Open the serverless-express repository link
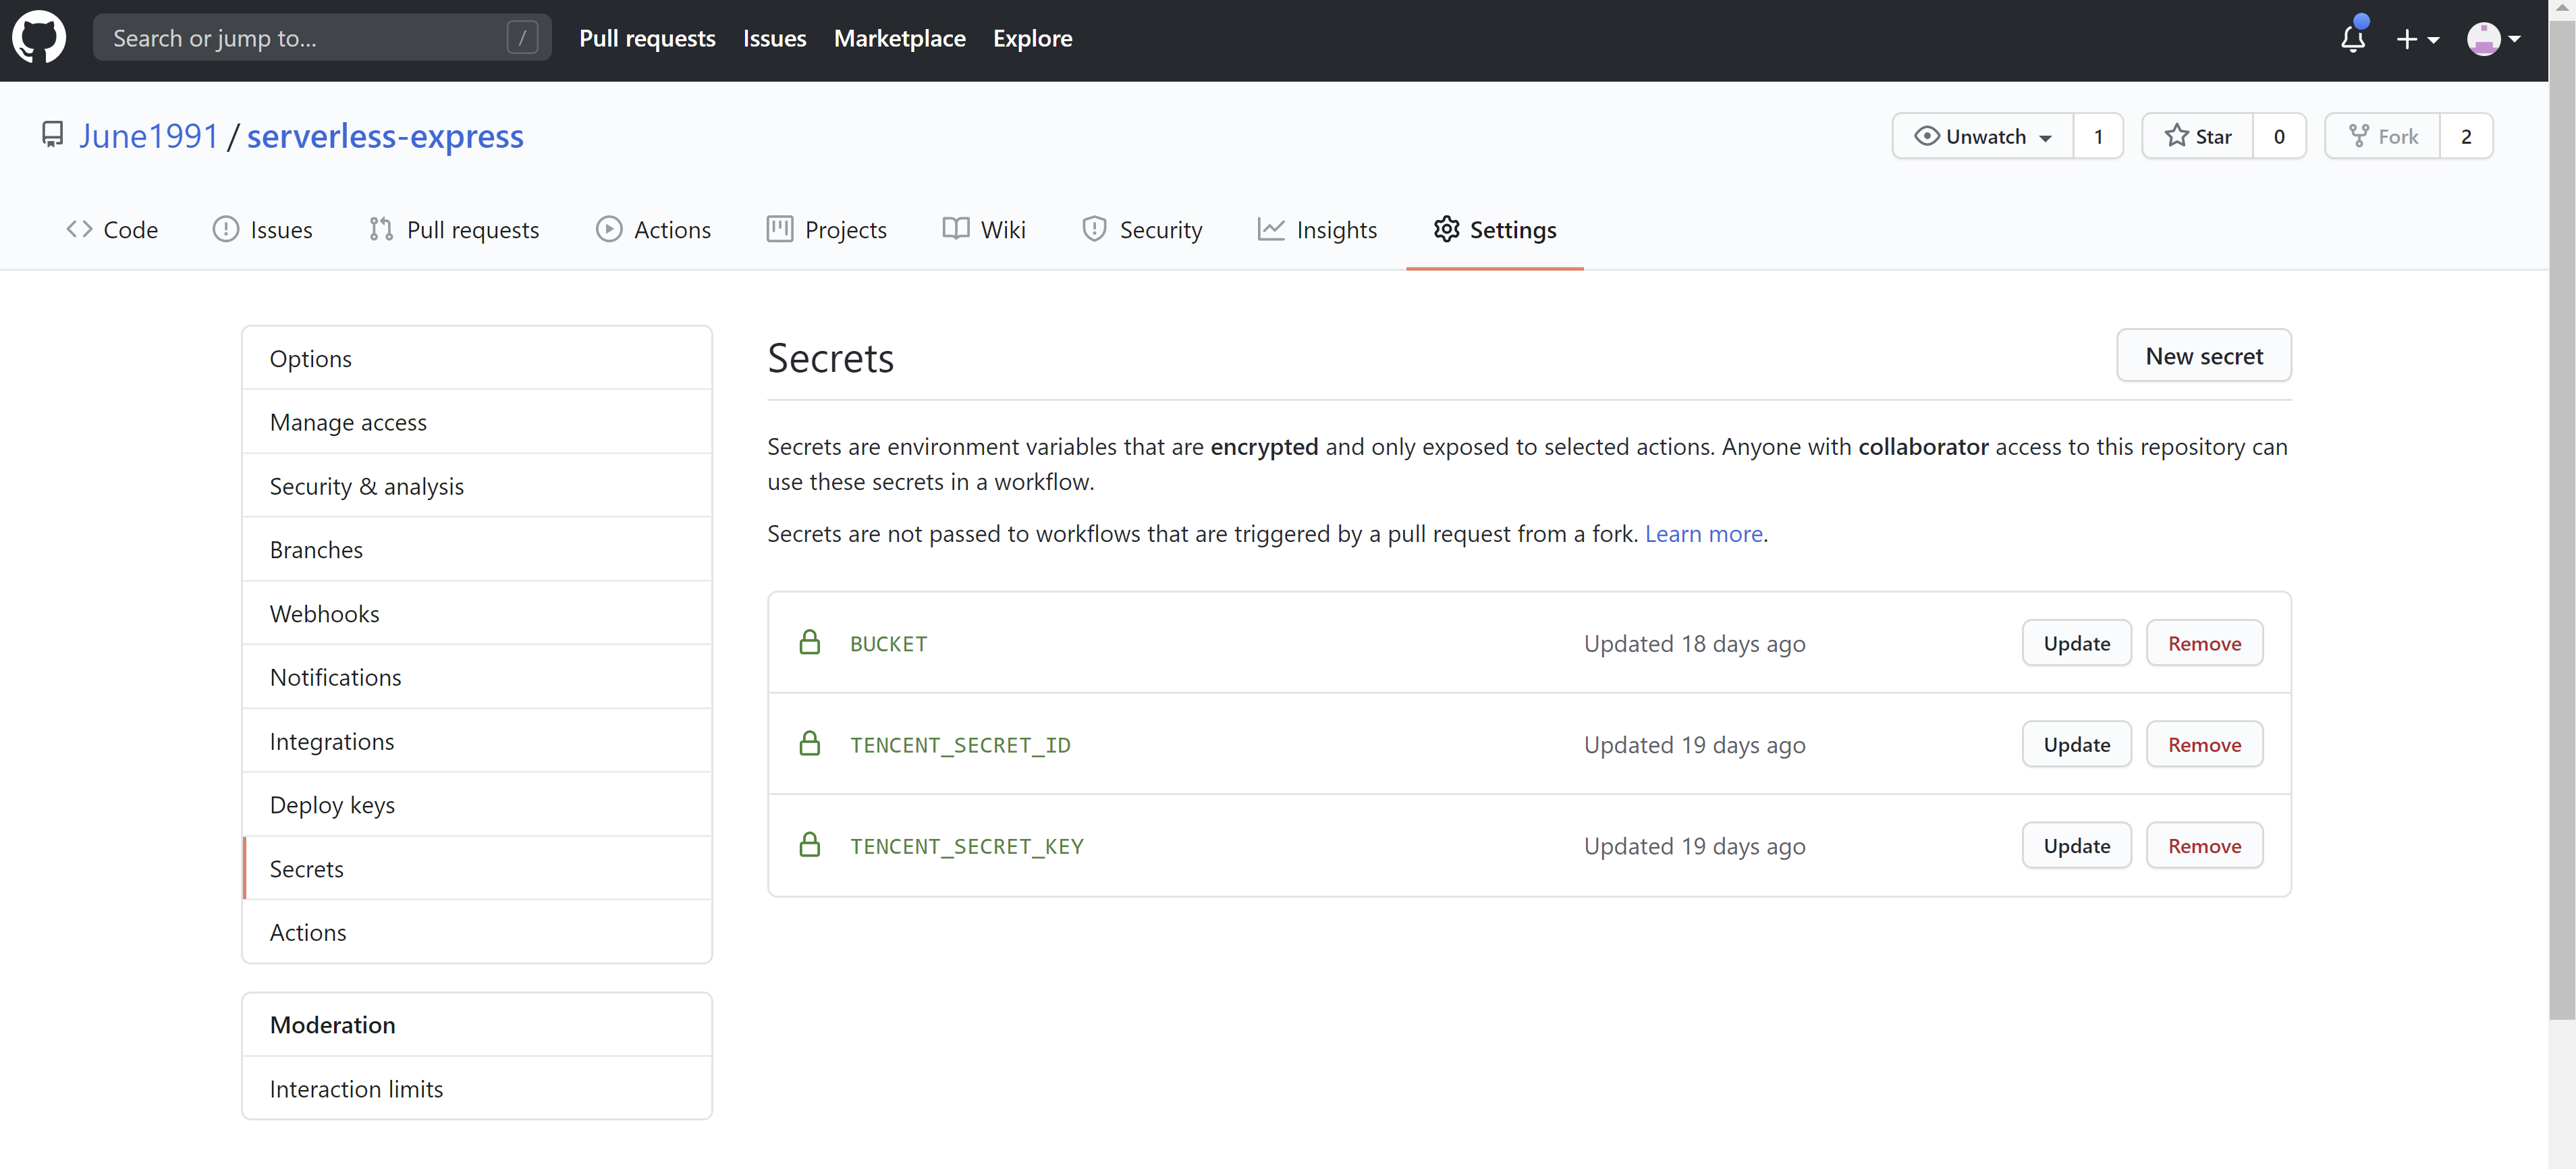 385,135
